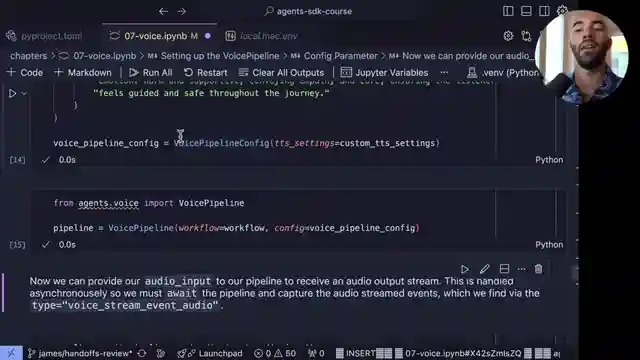
Task: Split the markdown cell
Action: [x=504, y=269]
